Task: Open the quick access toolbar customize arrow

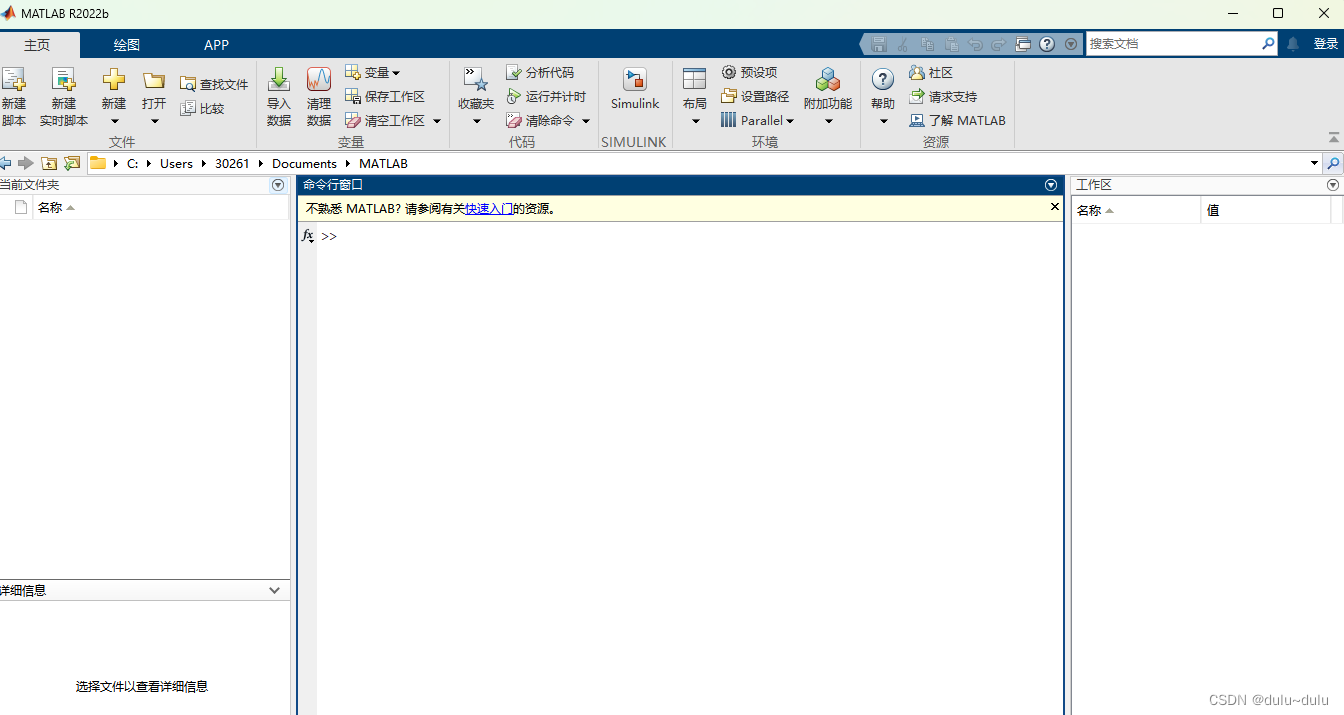Action: [1071, 44]
